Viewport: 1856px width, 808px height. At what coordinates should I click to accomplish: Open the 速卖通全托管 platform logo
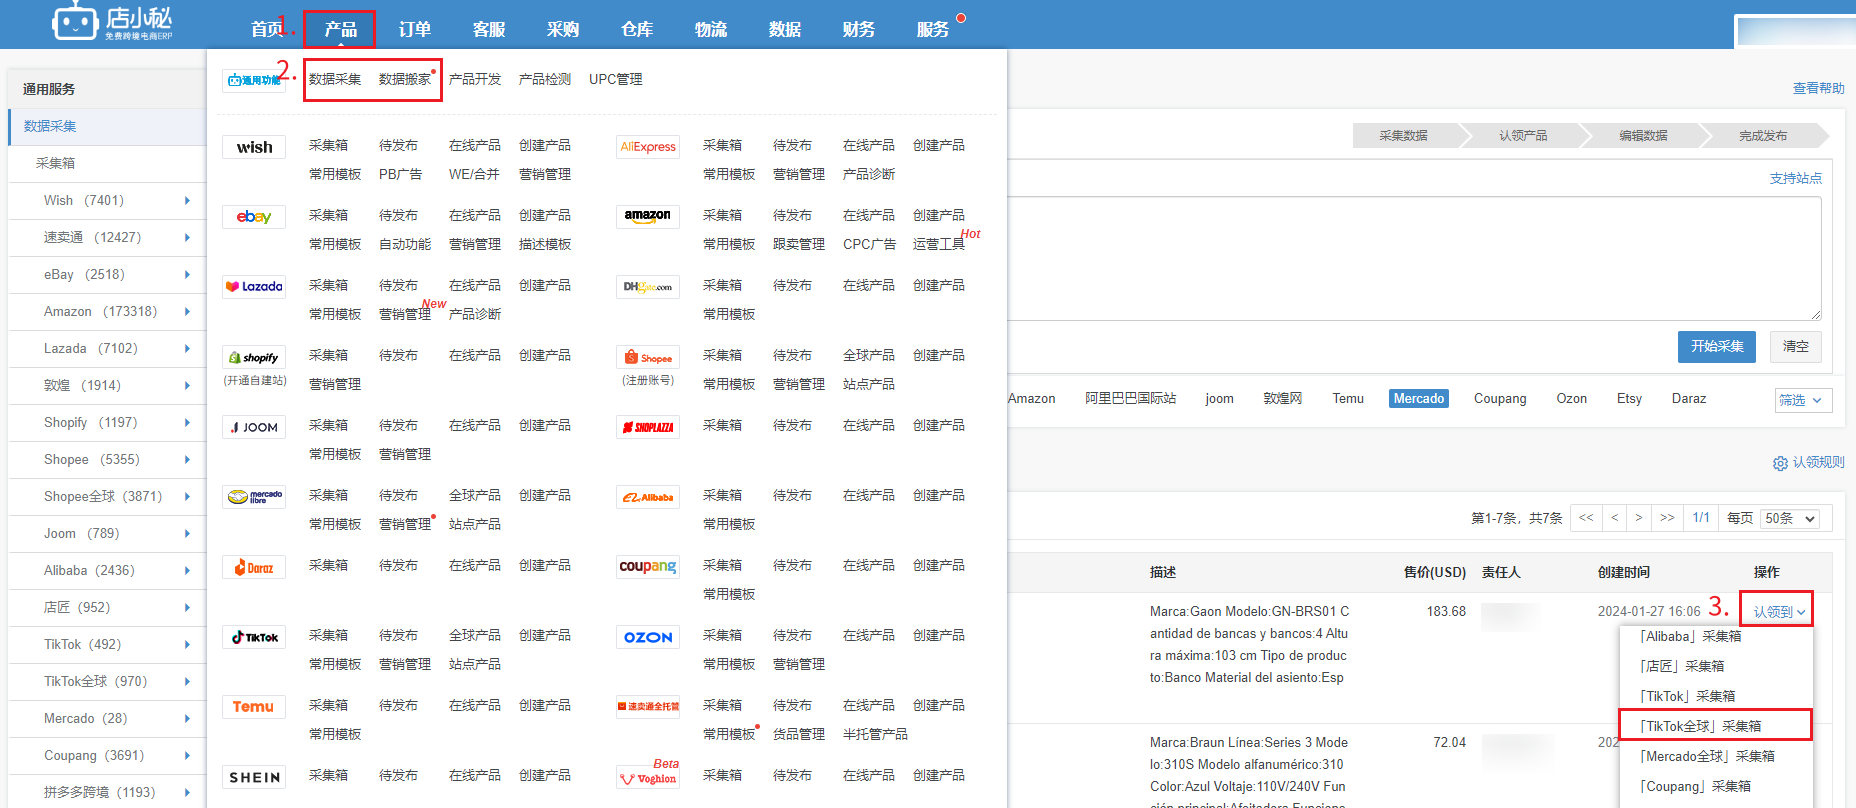coord(648,707)
